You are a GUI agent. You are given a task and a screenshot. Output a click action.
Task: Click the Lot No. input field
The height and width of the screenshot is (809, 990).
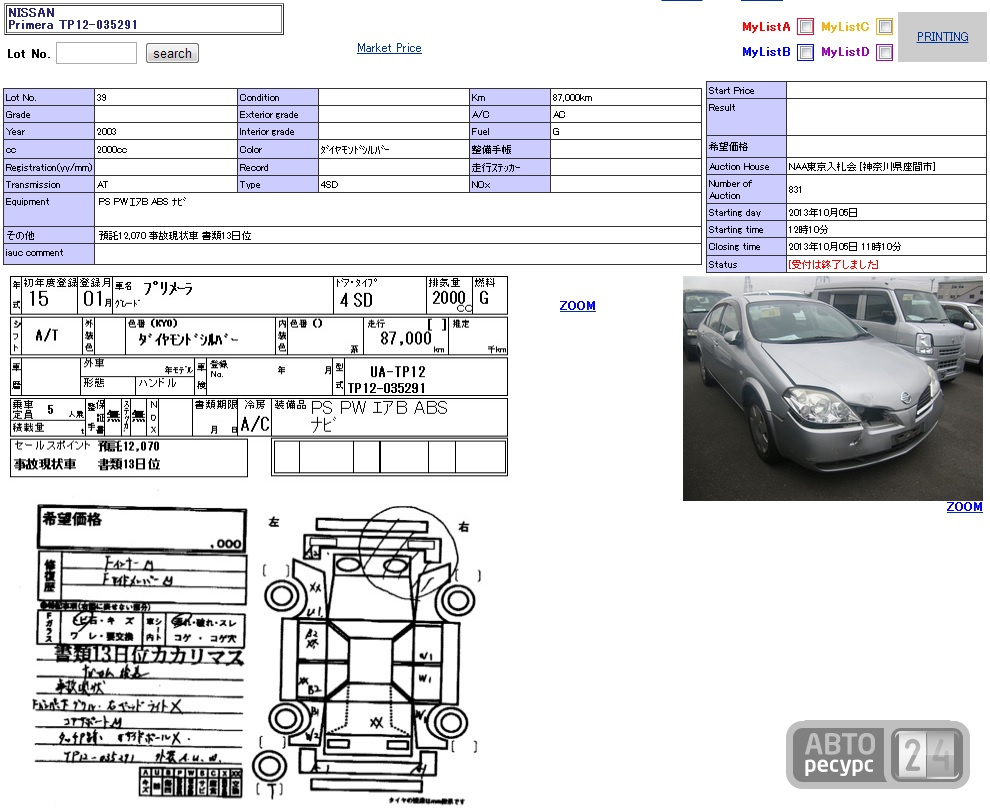coord(97,53)
